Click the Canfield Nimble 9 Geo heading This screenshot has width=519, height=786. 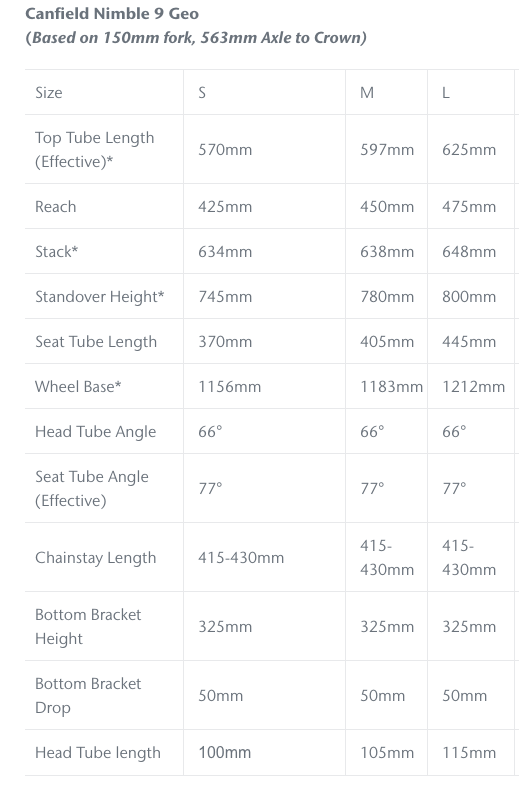112,14
